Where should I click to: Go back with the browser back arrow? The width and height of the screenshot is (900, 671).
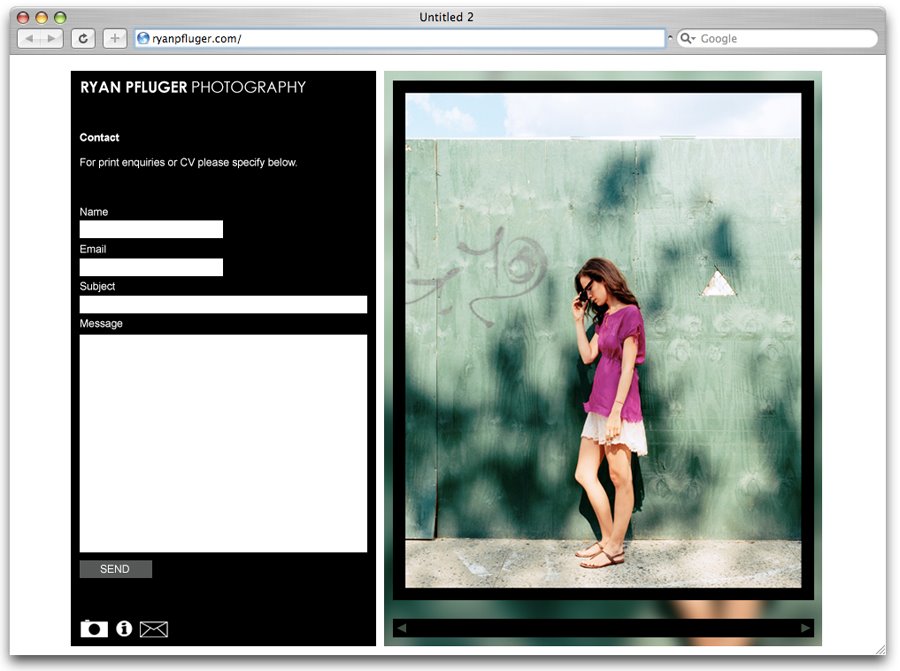point(29,38)
